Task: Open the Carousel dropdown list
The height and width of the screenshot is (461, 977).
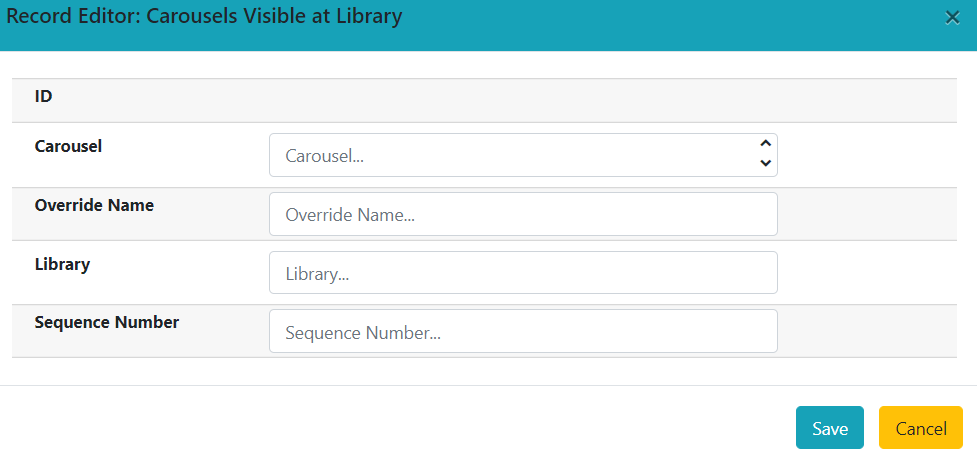Action: click(522, 155)
